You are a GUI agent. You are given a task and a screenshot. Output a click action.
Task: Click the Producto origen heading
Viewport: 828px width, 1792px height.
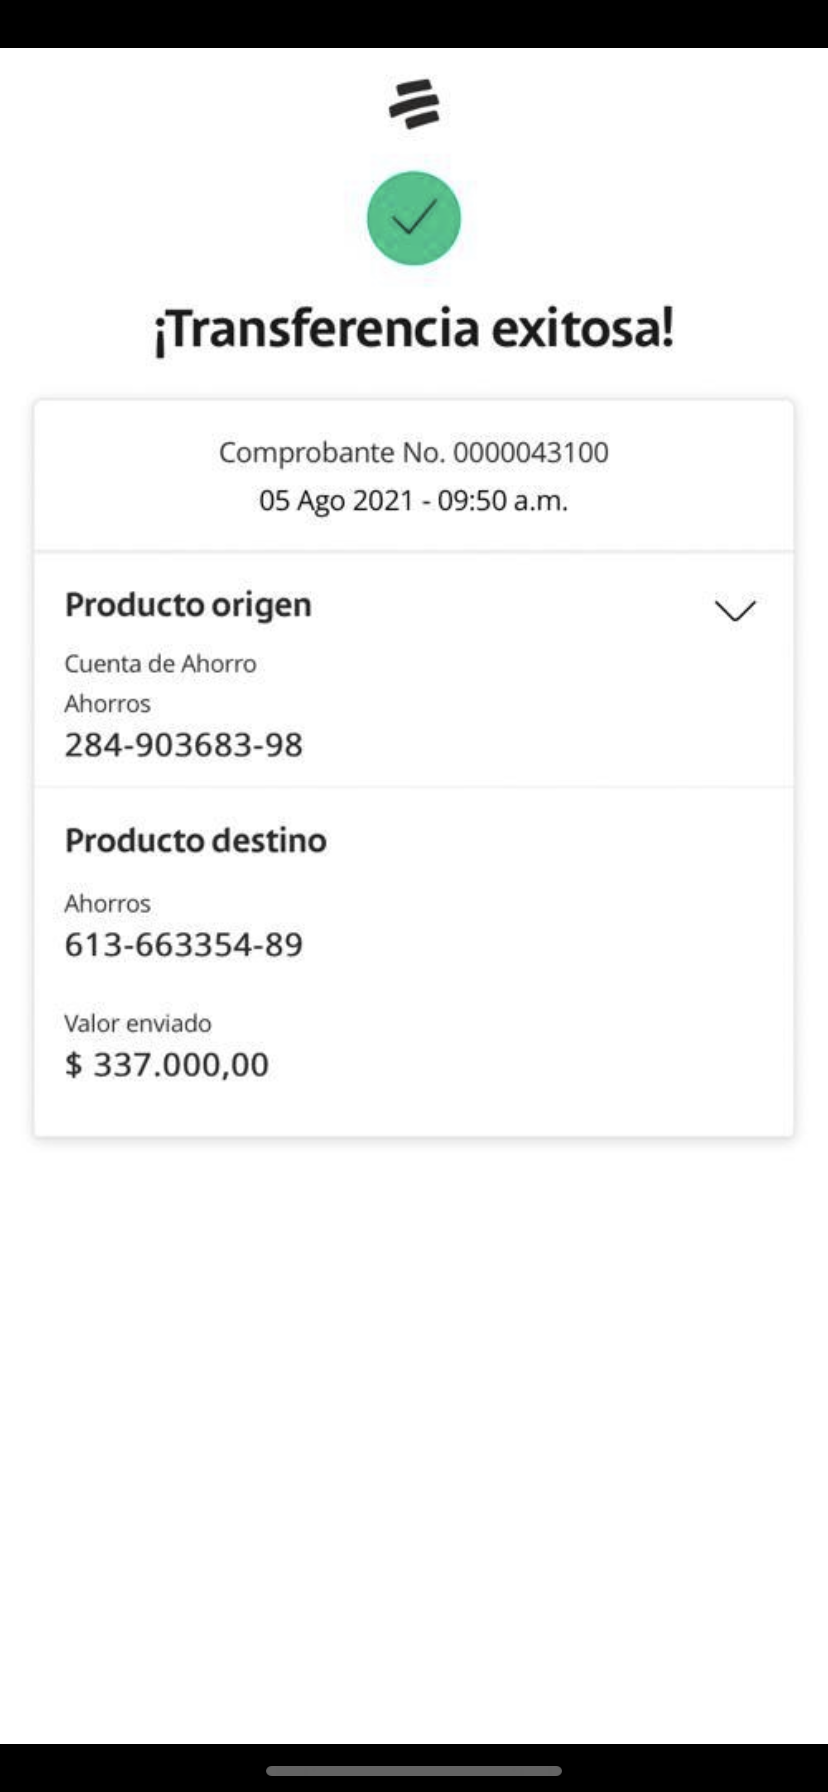(188, 605)
